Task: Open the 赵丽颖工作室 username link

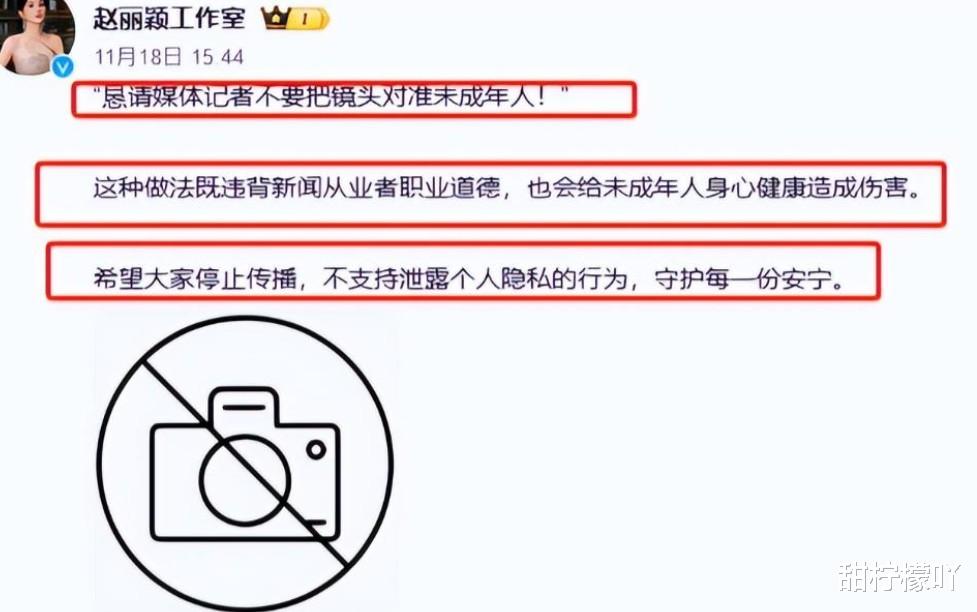Action: tap(169, 17)
